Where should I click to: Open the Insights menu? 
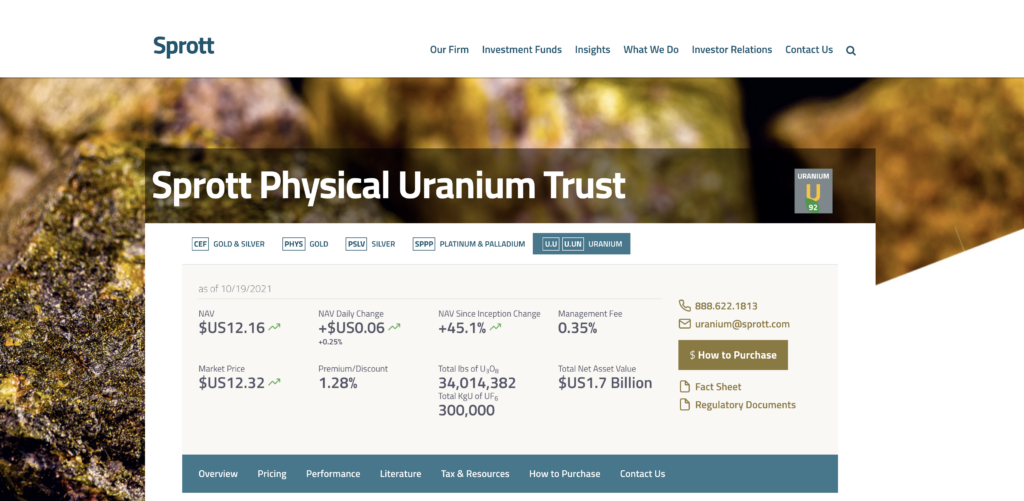[x=592, y=50]
